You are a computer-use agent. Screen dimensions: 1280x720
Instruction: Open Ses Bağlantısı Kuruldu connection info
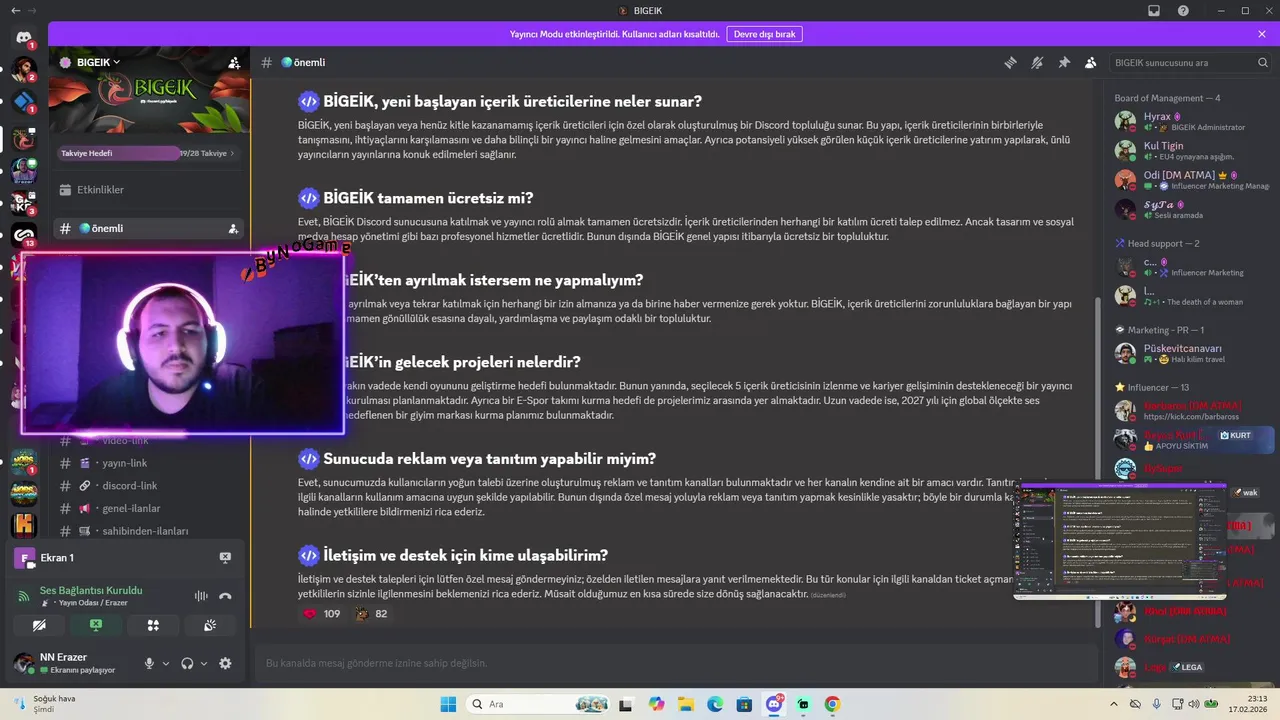[90, 590]
